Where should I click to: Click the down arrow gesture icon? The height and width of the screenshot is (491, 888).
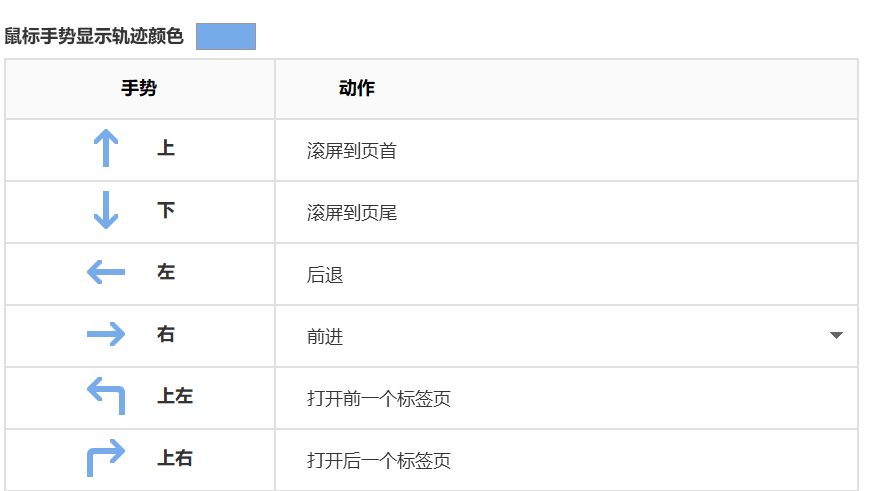(106, 211)
